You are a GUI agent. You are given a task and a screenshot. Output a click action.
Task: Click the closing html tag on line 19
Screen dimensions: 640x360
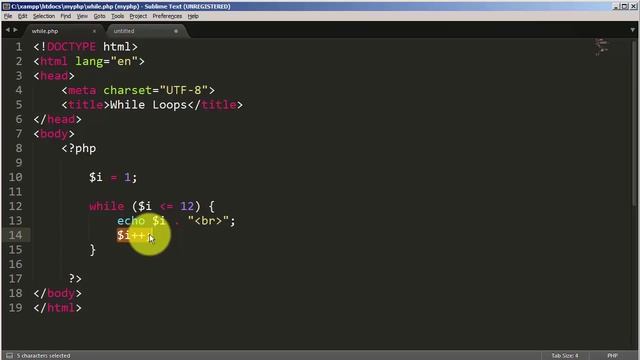[x=58, y=308]
